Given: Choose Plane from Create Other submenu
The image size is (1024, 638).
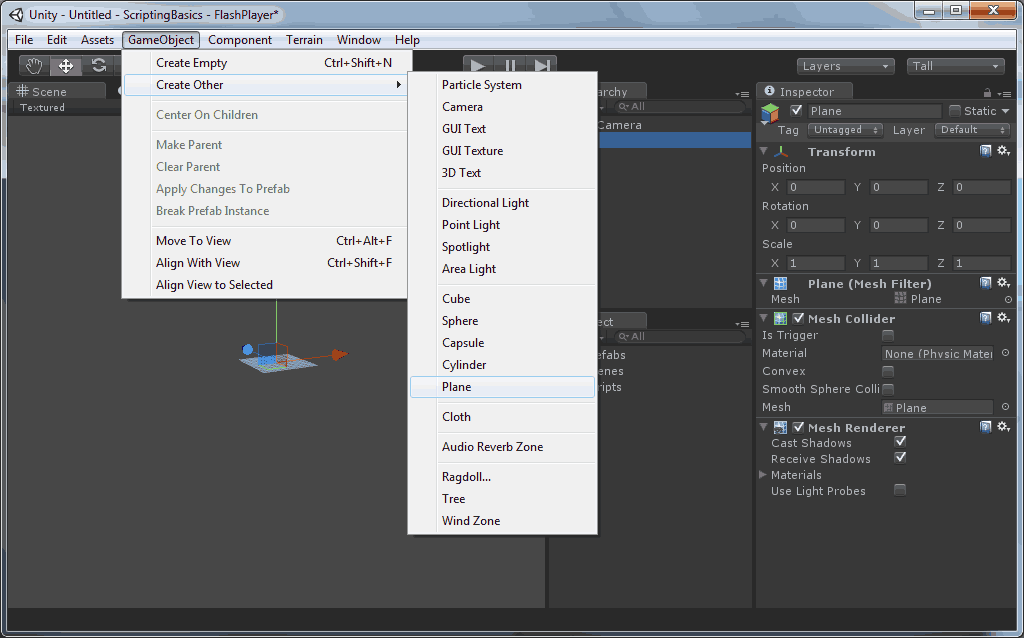Looking at the screenshot, I should [x=502, y=387].
